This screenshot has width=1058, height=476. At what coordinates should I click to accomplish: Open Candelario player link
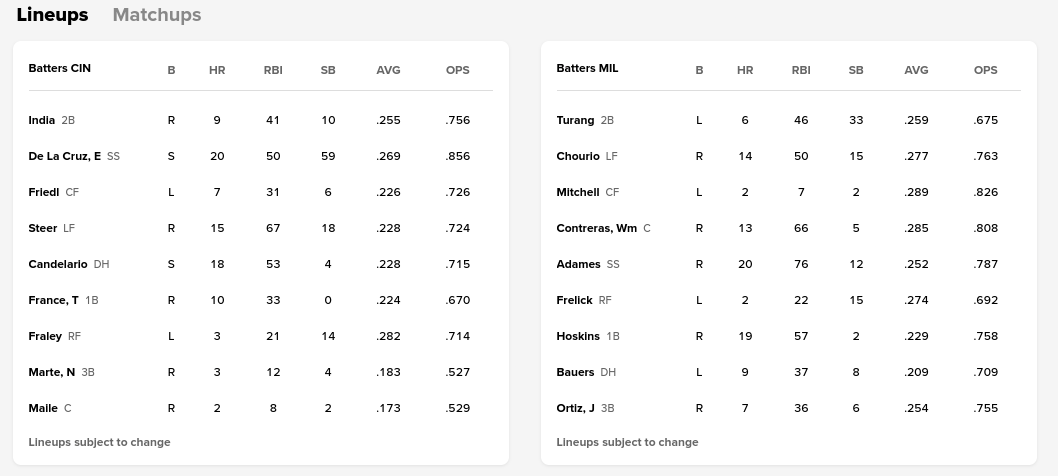click(x=57, y=264)
